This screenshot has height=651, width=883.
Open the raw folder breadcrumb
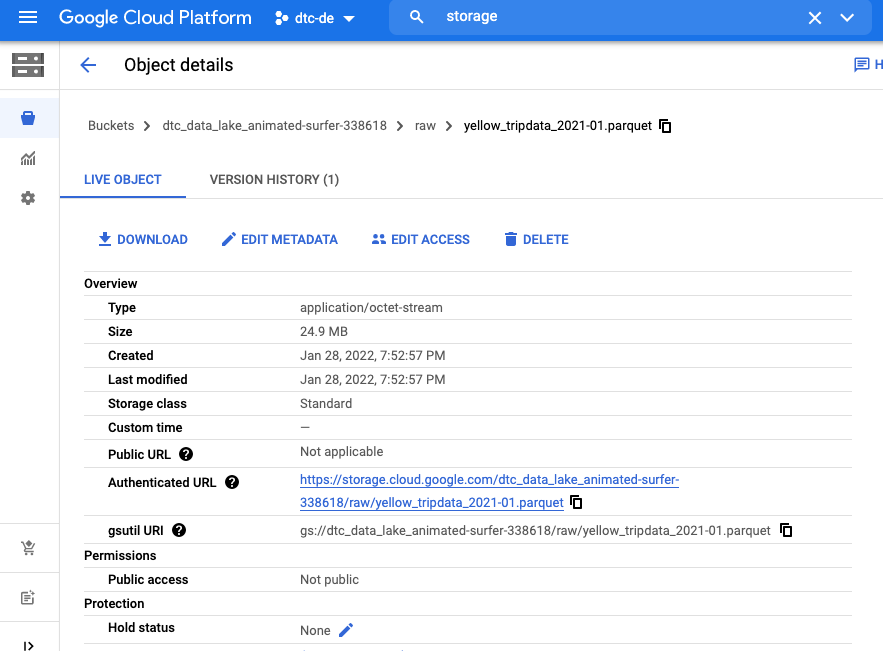click(425, 126)
